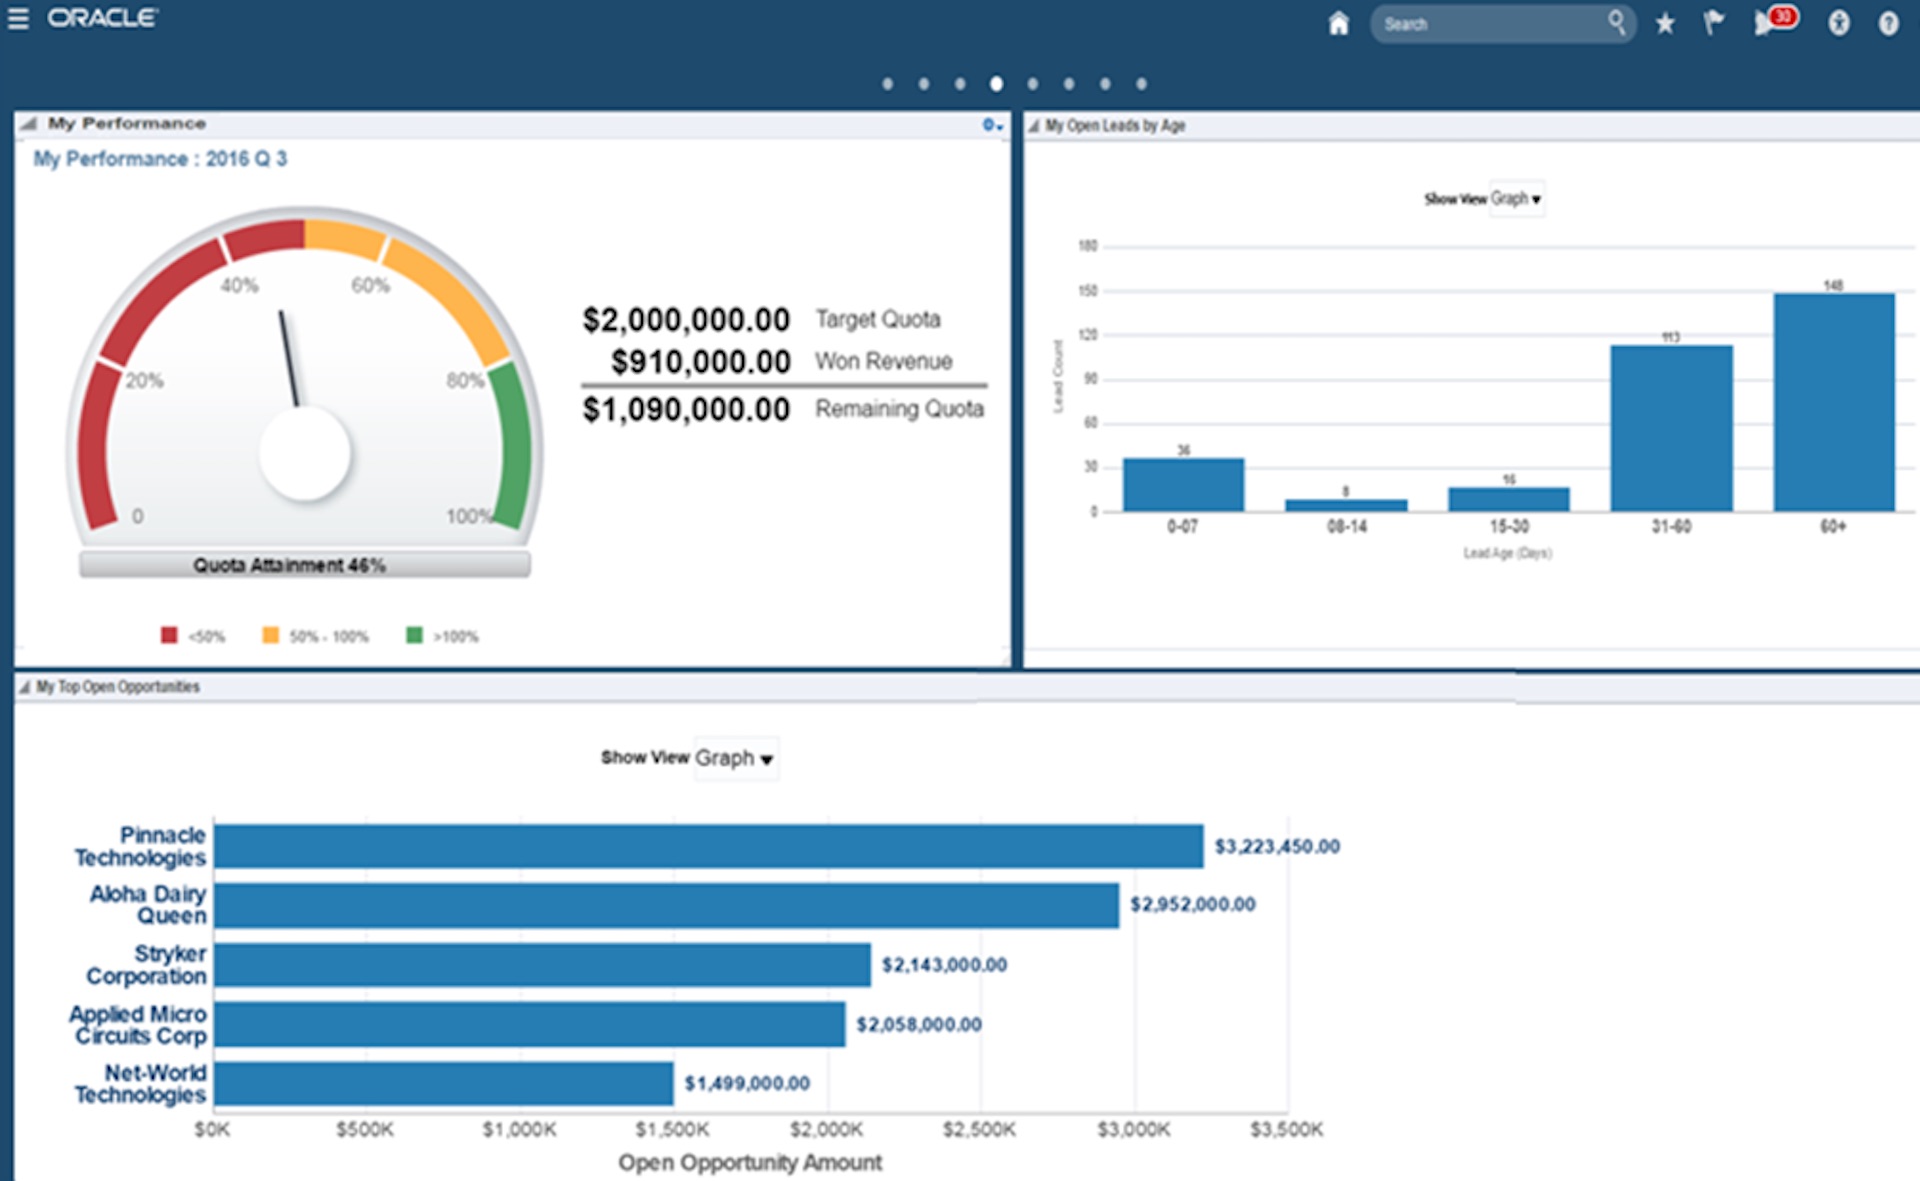Viewport: 1920px width, 1181px height.
Task: Click the $2,952,000.00 bar value label
Action: 1193,905
